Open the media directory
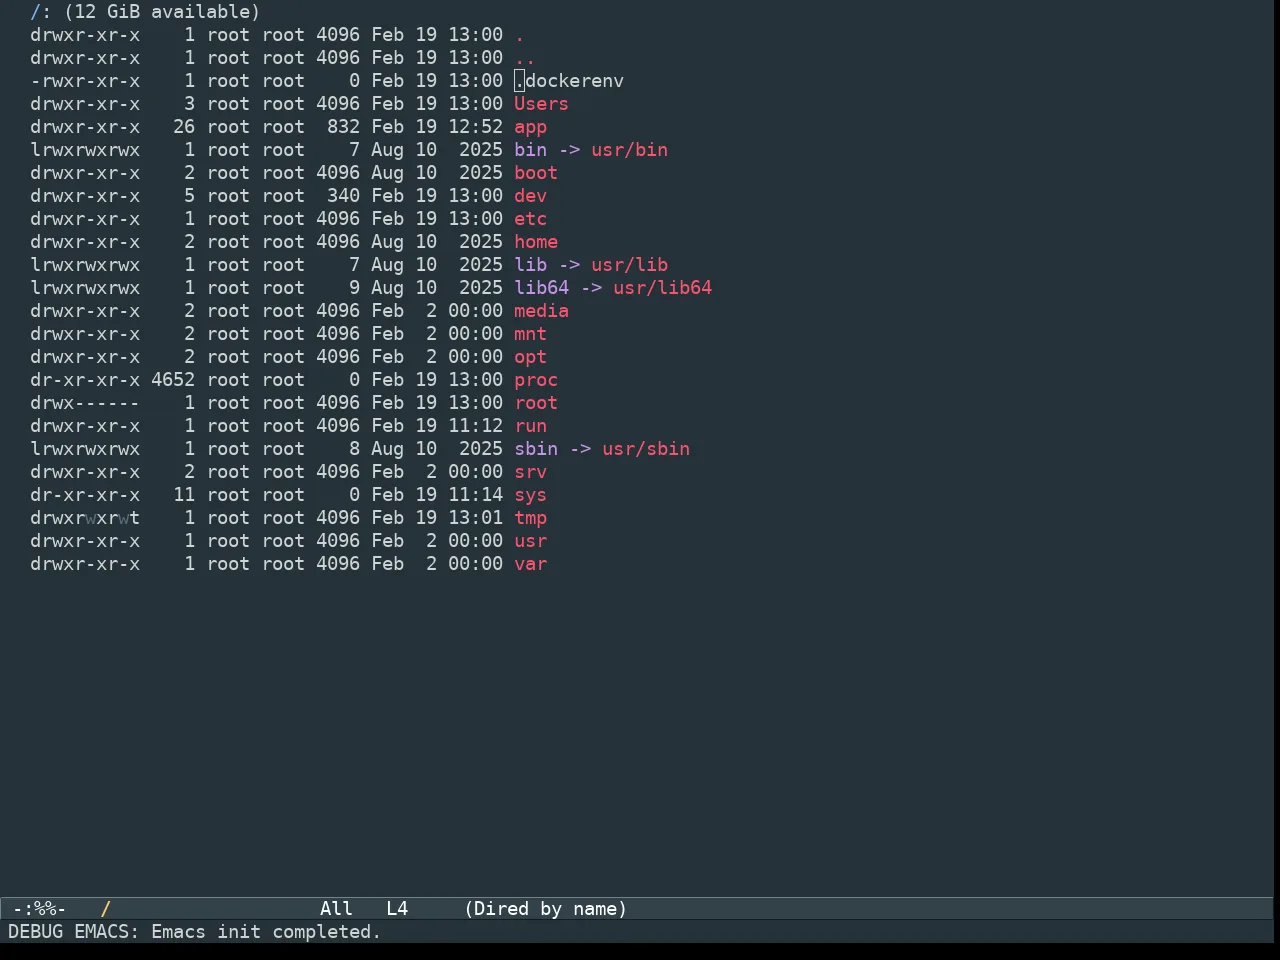 pos(541,311)
